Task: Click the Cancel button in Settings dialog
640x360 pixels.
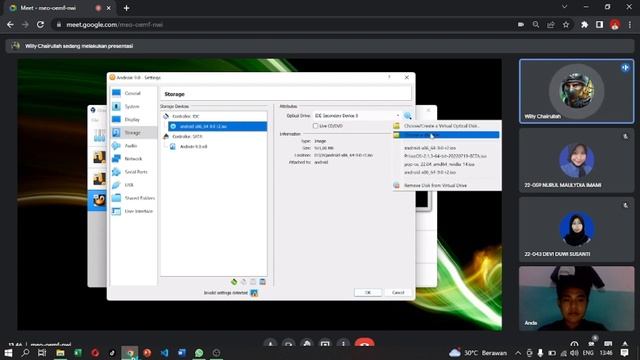Action: (x=398, y=293)
